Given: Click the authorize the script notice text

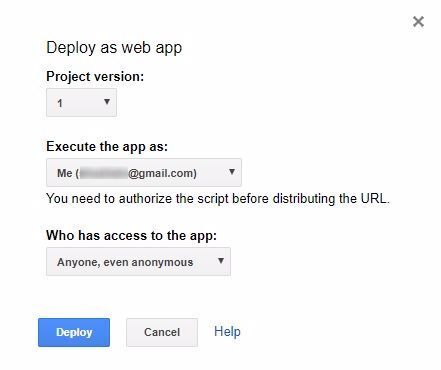Looking at the screenshot, I should [218, 199].
